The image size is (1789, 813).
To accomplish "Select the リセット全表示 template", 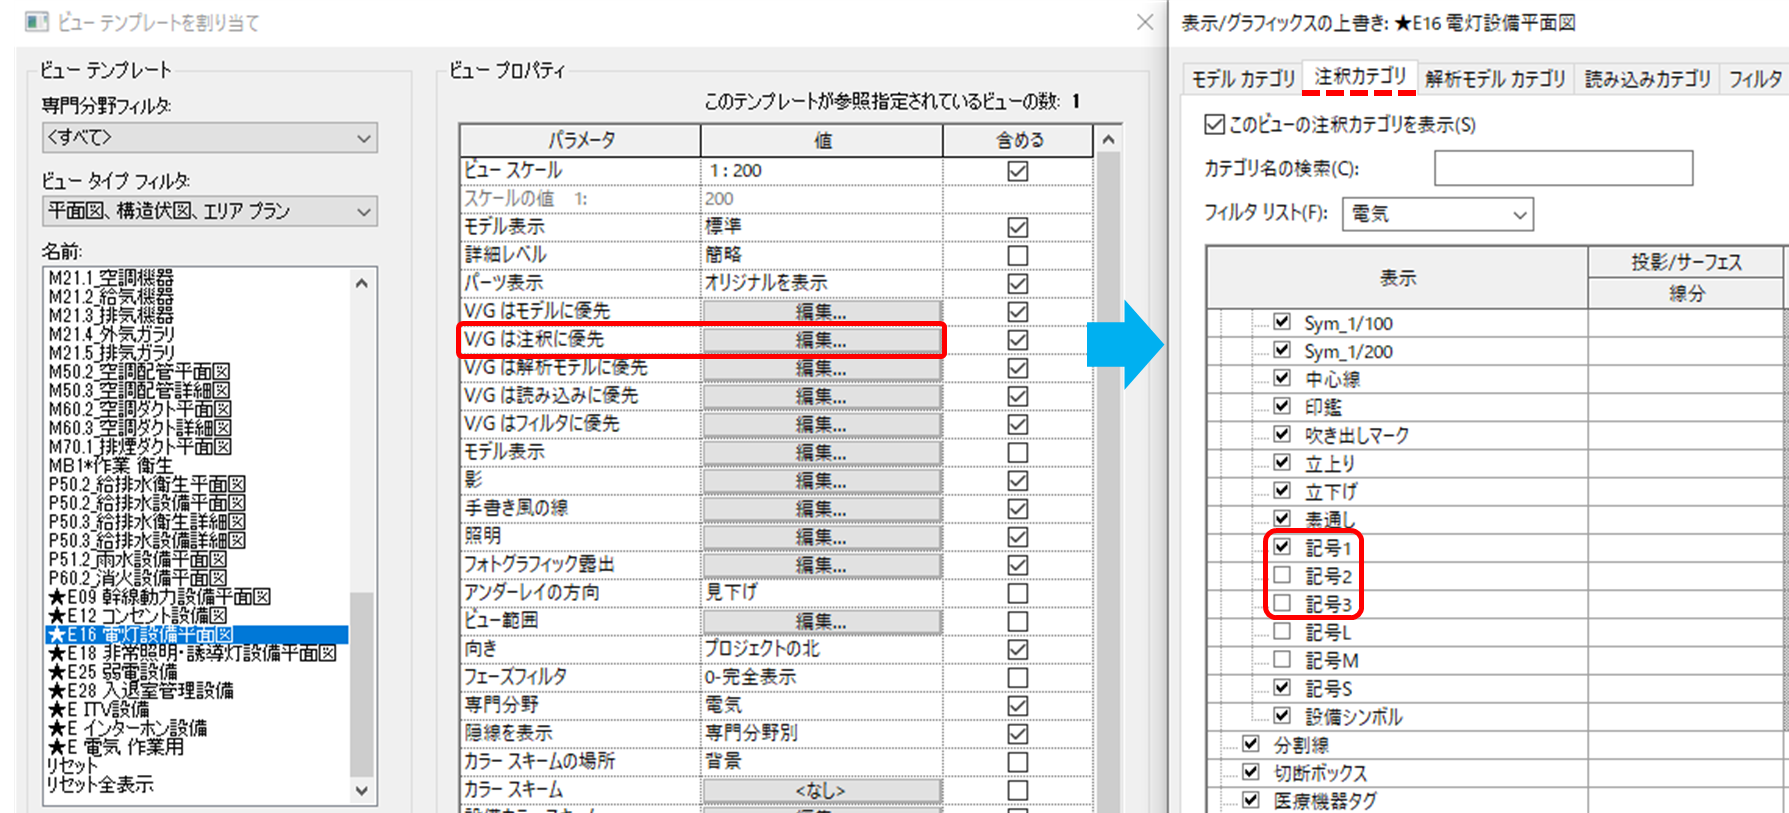I will (100, 785).
